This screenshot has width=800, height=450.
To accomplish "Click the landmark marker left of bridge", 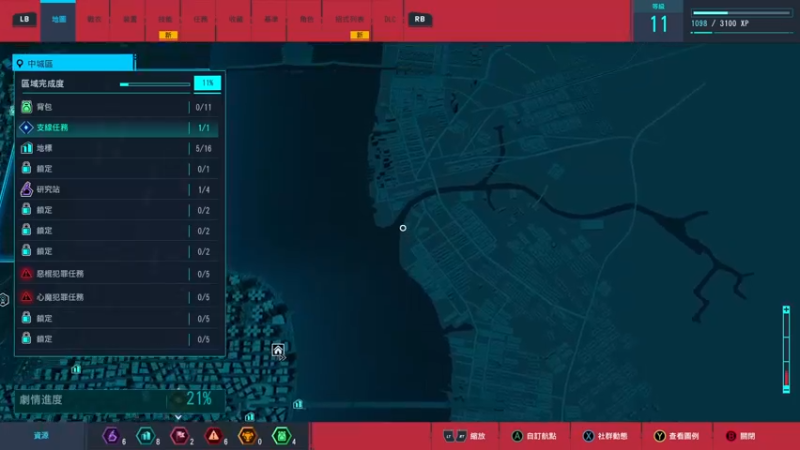I will 298,405.
